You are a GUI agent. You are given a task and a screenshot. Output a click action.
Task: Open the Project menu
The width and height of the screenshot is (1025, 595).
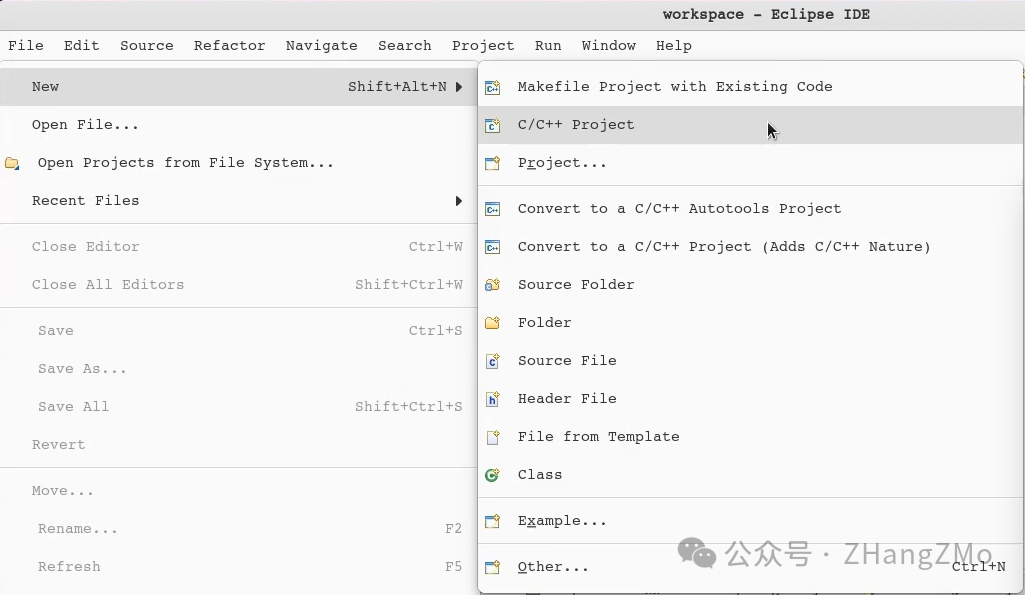pos(483,46)
